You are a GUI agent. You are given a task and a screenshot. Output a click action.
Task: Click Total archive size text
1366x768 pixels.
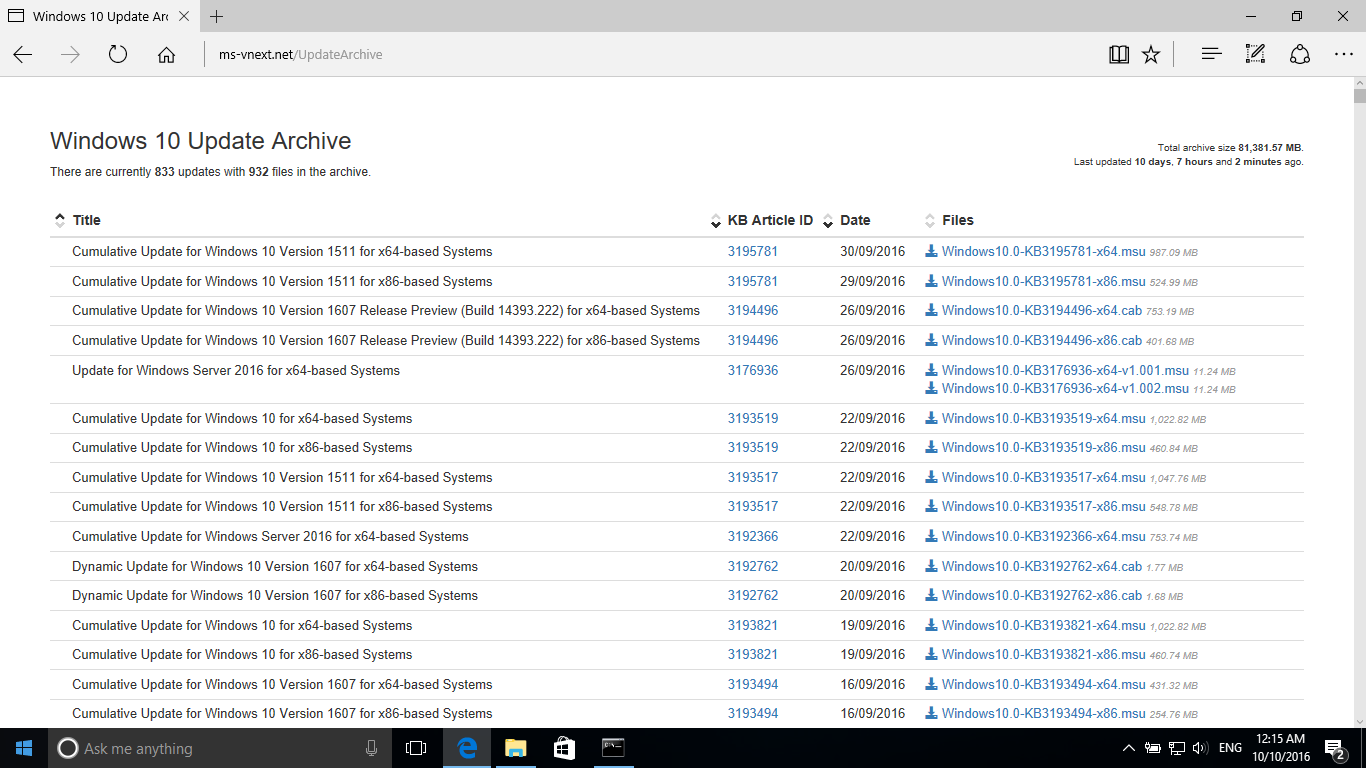(x=1231, y=148)
